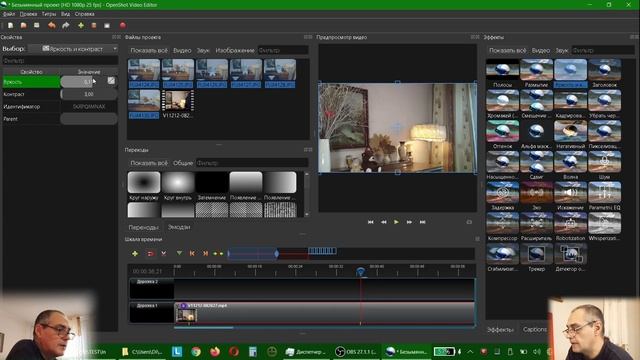Click the red Export Video button
This screenshot has width=640, height=360.
123,25
